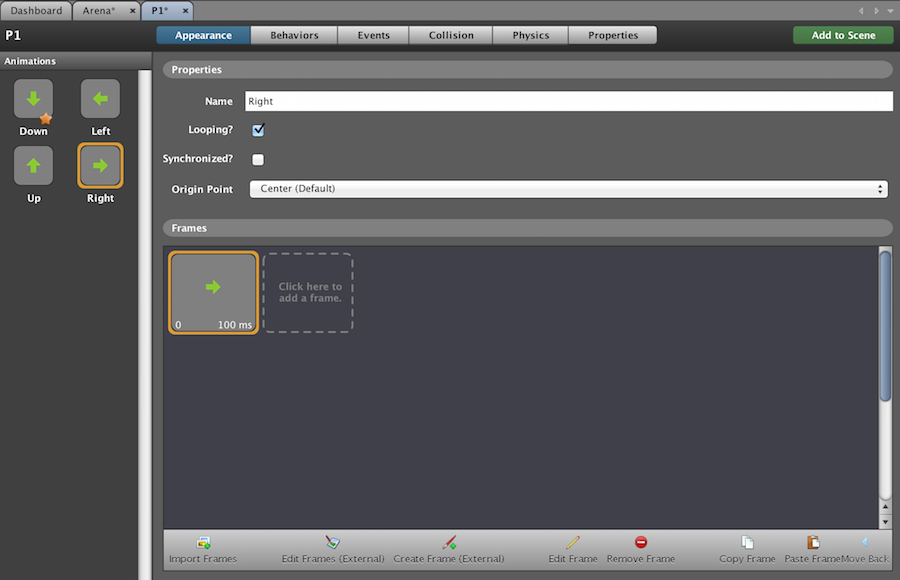900x580 pixels.
Task: Click the Paste Frame icon
Action: [813, 542]
